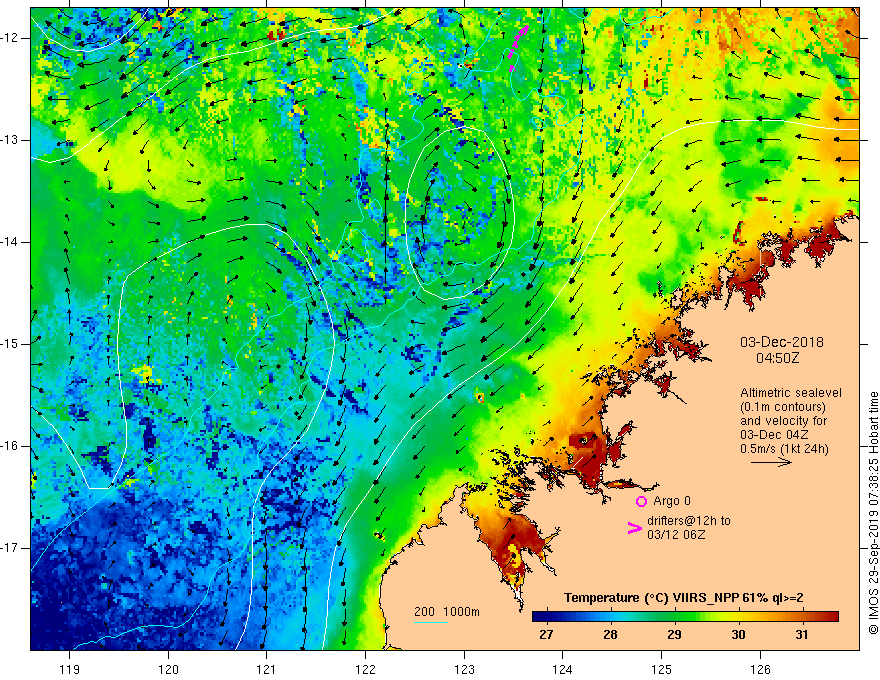Image resolution: width=880 pixels, height=680 pixels.
Task: Click the Temperature VIIRS_NPP colorbar title
Action: [x=684, y=598]
